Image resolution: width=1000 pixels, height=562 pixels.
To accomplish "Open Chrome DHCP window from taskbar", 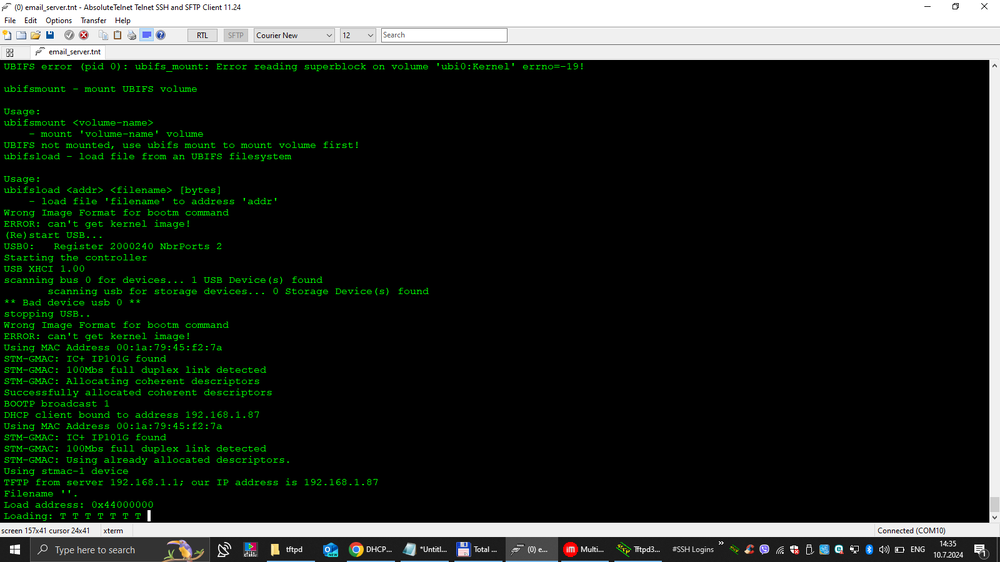I will (x=372, y=549).
